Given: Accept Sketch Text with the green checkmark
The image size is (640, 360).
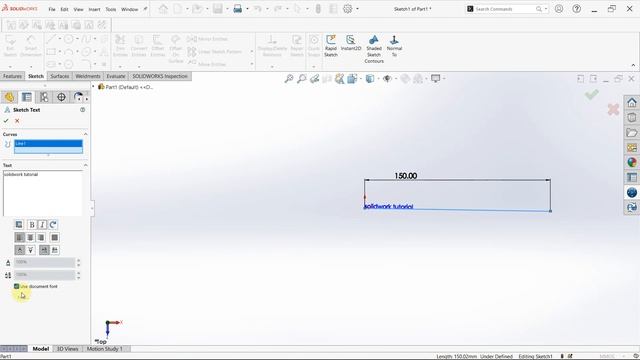Looking at the screenshot, I should click(x=6, y=121).
